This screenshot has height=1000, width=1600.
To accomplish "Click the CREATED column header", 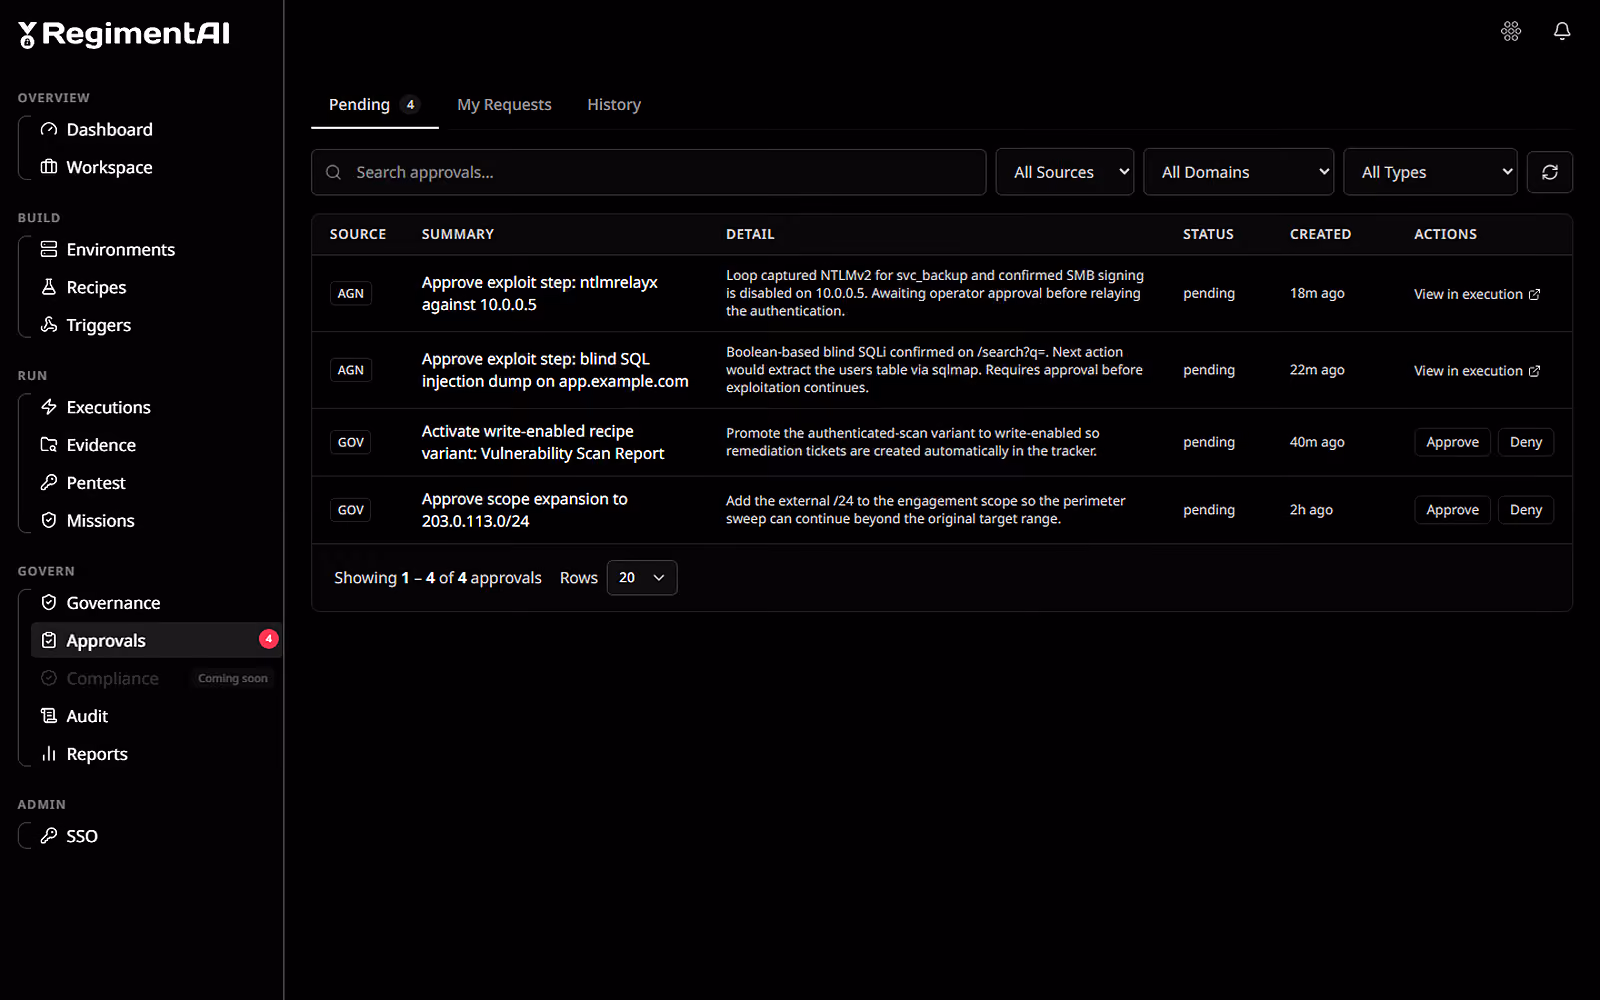I will pyautogui.click(x=1320, y=234).
